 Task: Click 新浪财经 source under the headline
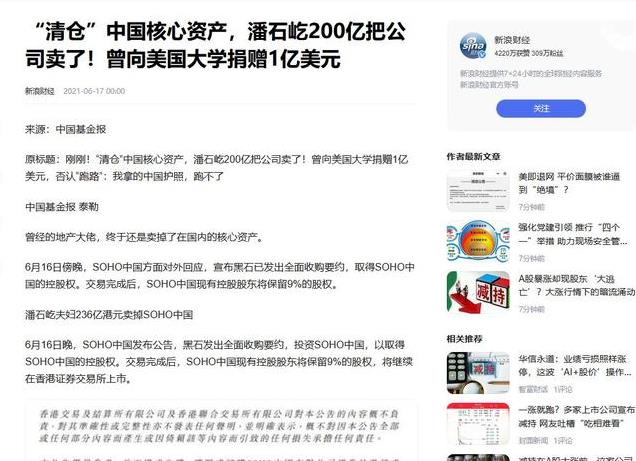(39, 91)
